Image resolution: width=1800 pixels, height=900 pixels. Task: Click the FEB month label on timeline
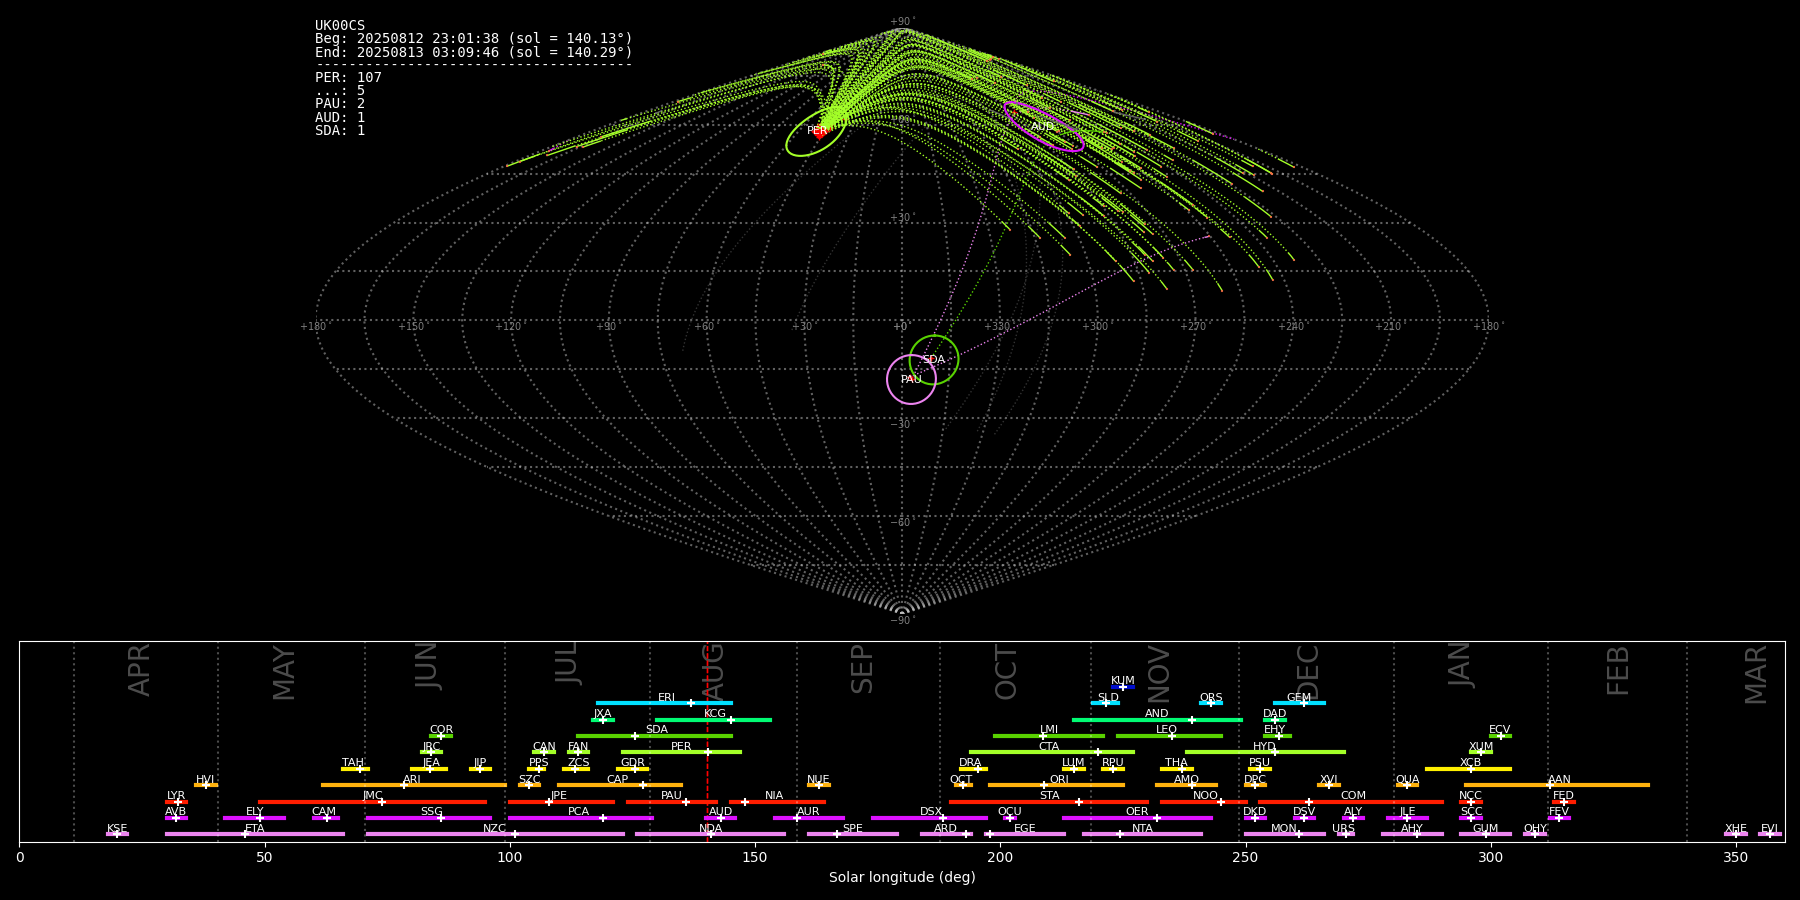tap(1618, 671)
